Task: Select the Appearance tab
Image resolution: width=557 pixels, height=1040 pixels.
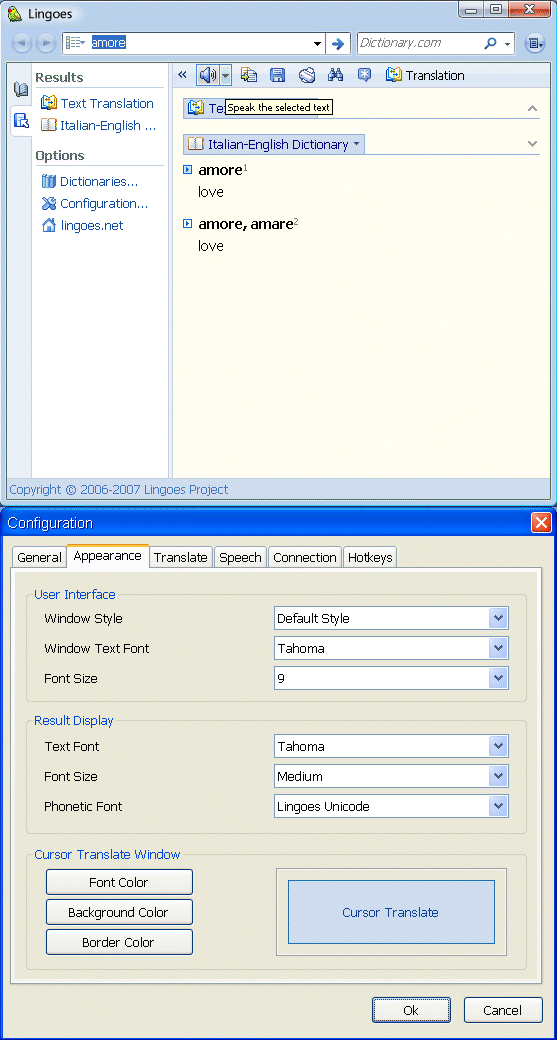Action: [x=107, y=555]
